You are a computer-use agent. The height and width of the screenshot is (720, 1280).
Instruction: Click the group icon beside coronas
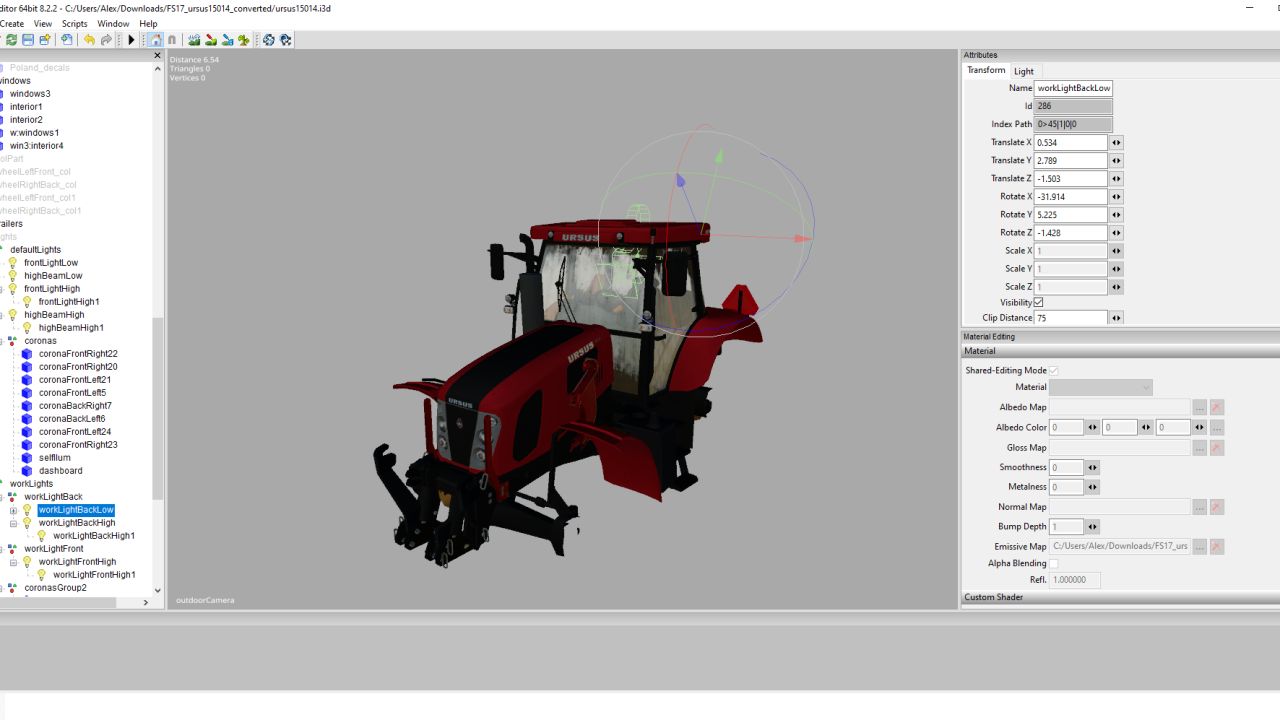tap(13, 341)
